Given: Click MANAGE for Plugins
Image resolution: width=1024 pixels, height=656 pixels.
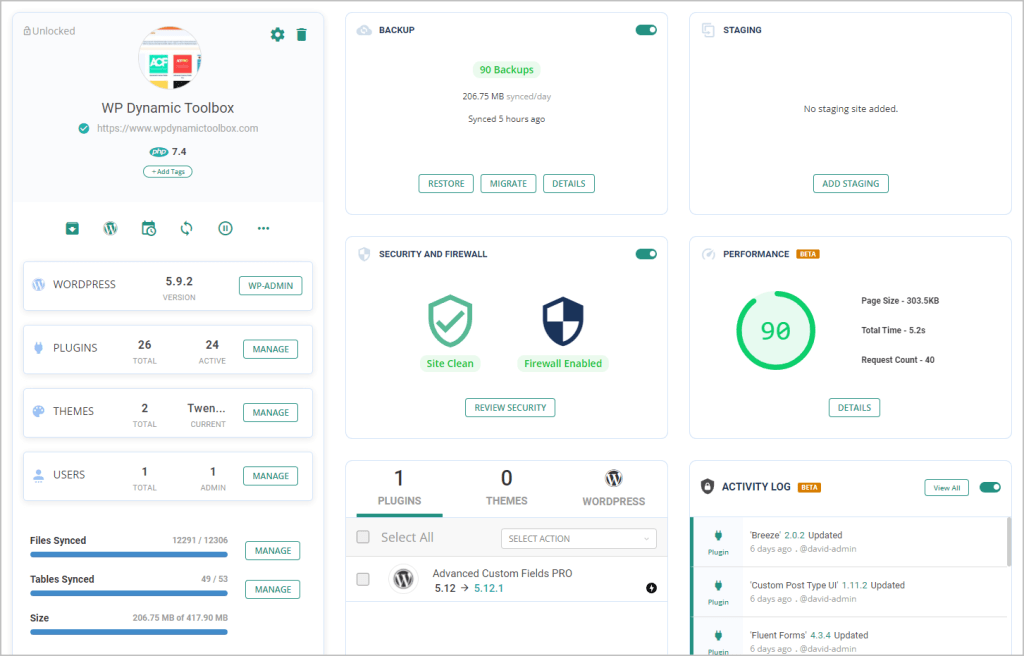Looking at the screenshot, I should pos(270,349).
